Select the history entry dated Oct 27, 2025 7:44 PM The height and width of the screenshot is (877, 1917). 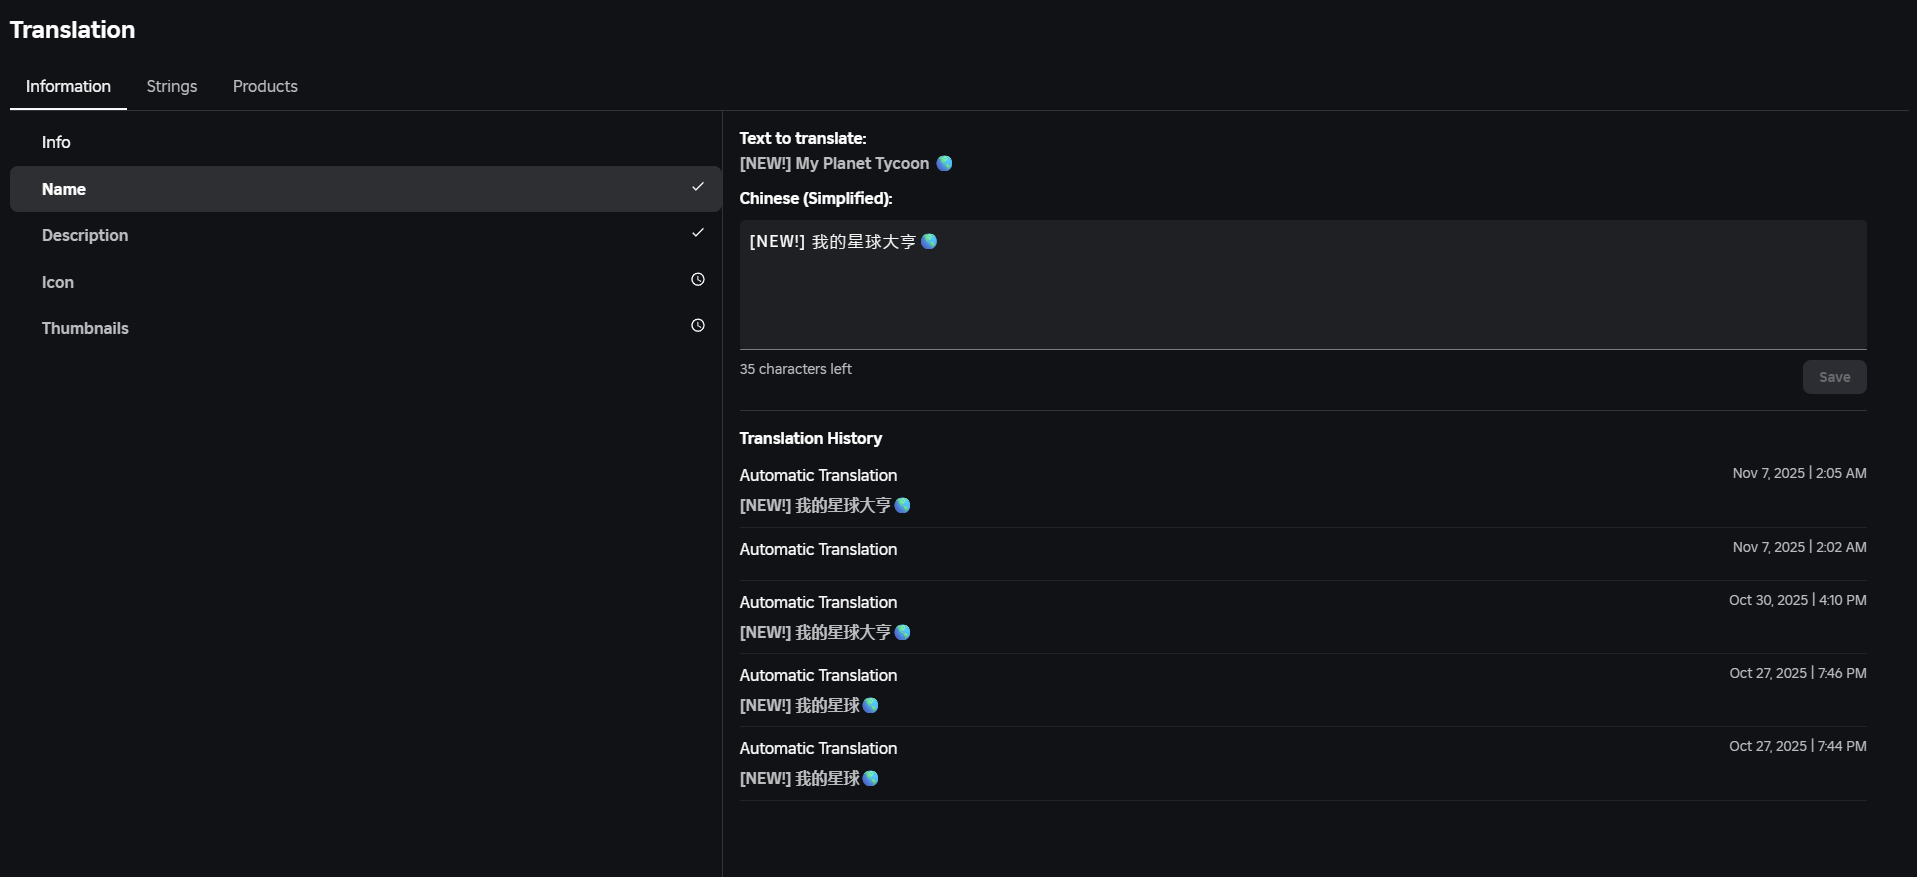point(1303,763)
